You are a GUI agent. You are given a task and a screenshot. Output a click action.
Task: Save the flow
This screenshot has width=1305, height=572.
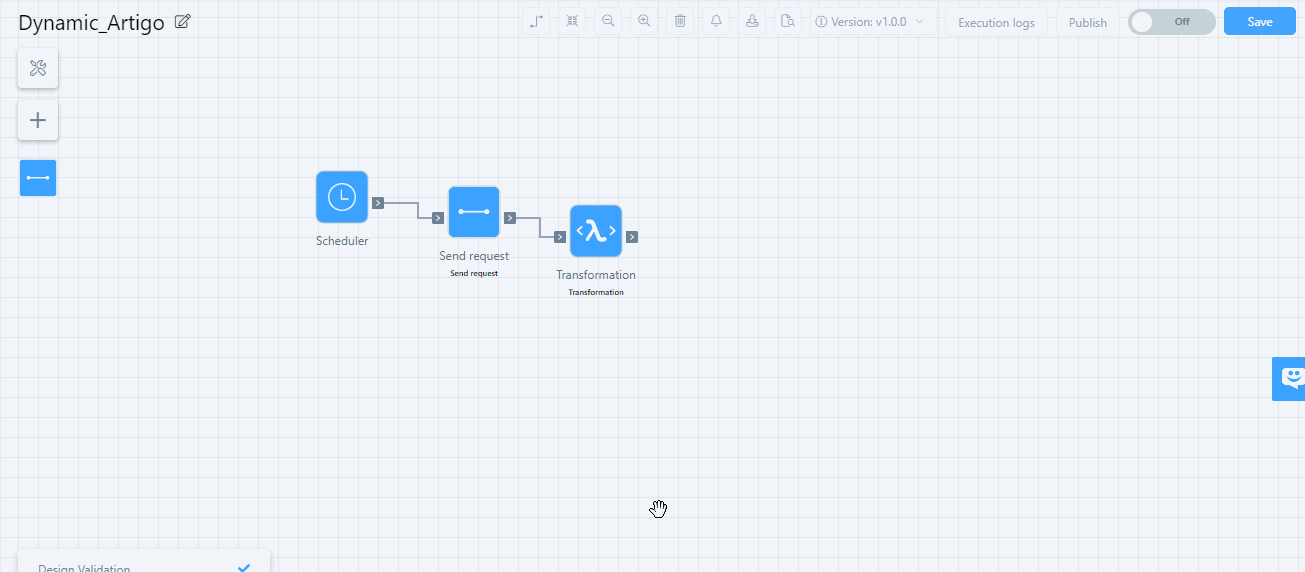(x=1259, y=22)
